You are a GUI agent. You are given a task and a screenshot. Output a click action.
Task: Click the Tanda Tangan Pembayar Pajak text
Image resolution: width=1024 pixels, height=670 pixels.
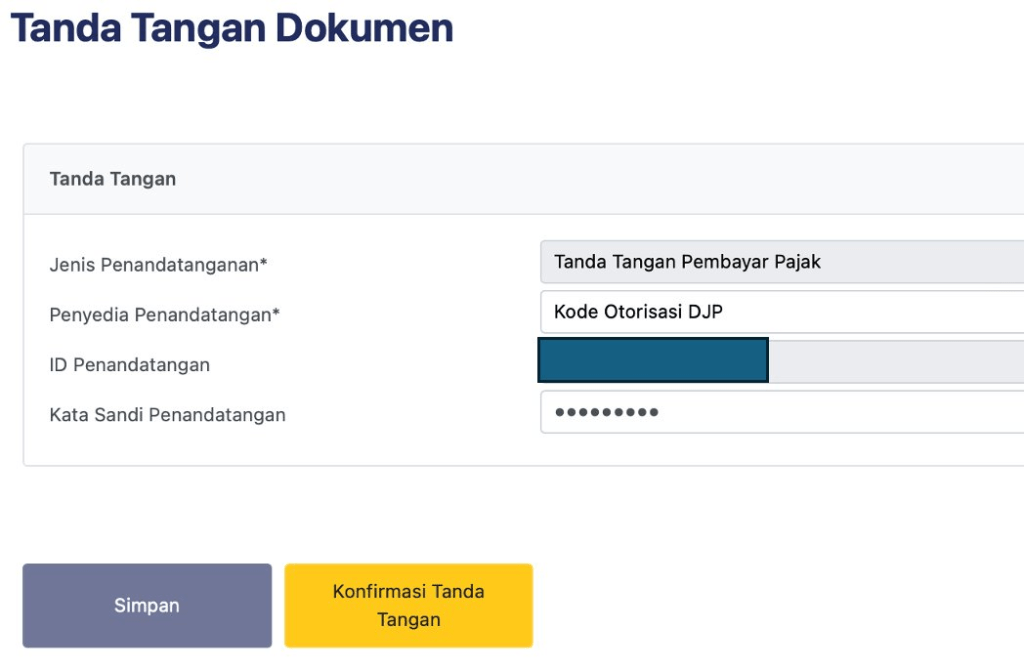[687, 262]
